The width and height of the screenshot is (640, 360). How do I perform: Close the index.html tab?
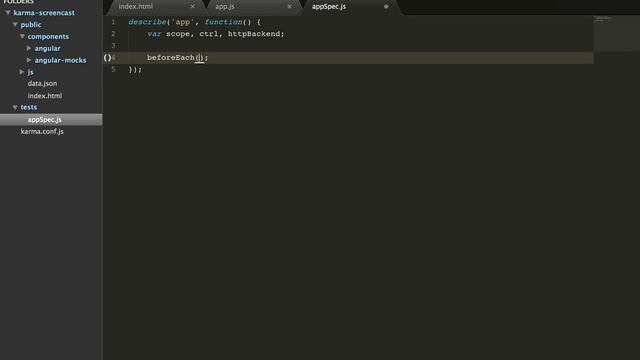(x=193, y=7)
